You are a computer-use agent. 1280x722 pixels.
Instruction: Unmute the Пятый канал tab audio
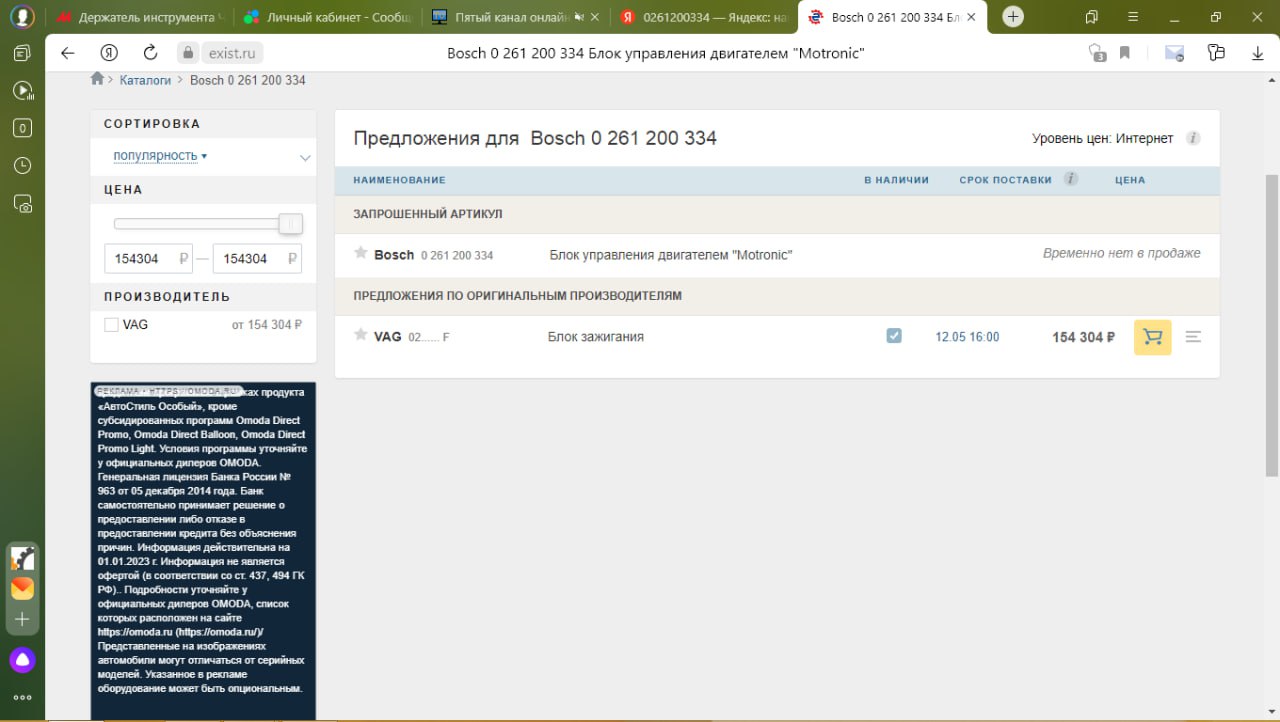(x=579, y=17)
